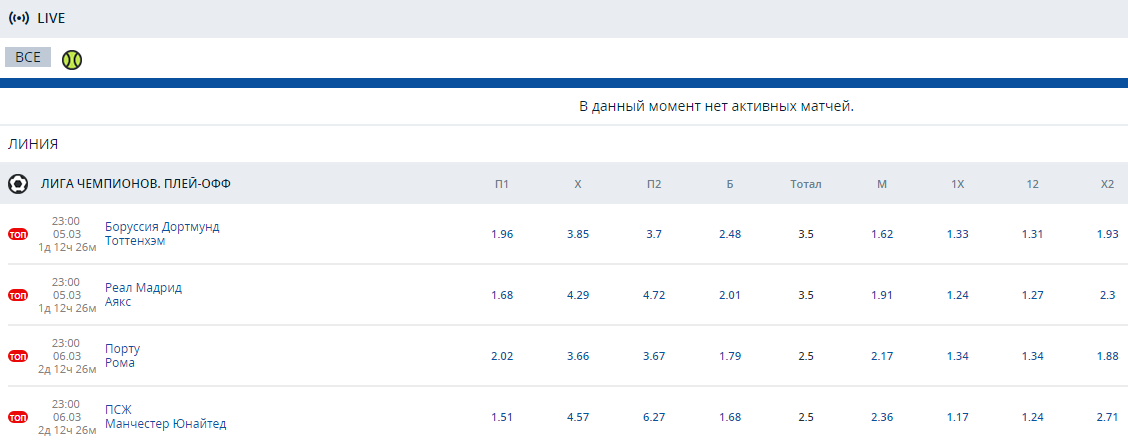Click the TOP badge beside Реал Мадрид match
This screenshot has width=1128, height=446.
pos(17,296)
